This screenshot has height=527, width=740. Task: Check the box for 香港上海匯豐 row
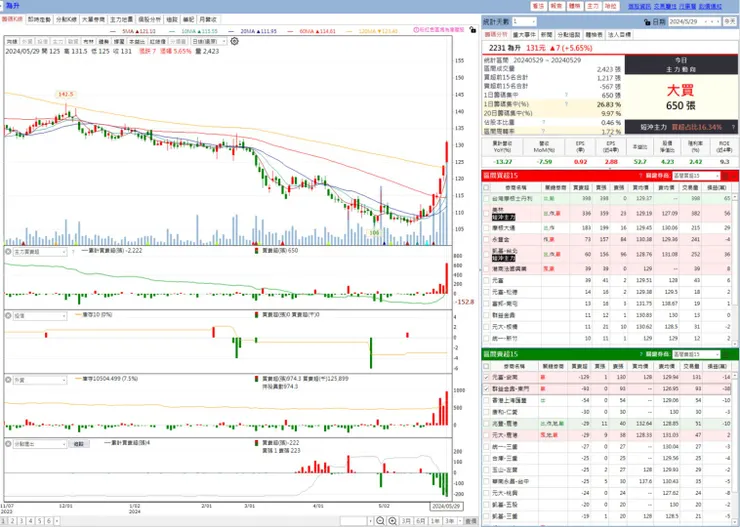(486, 401)
